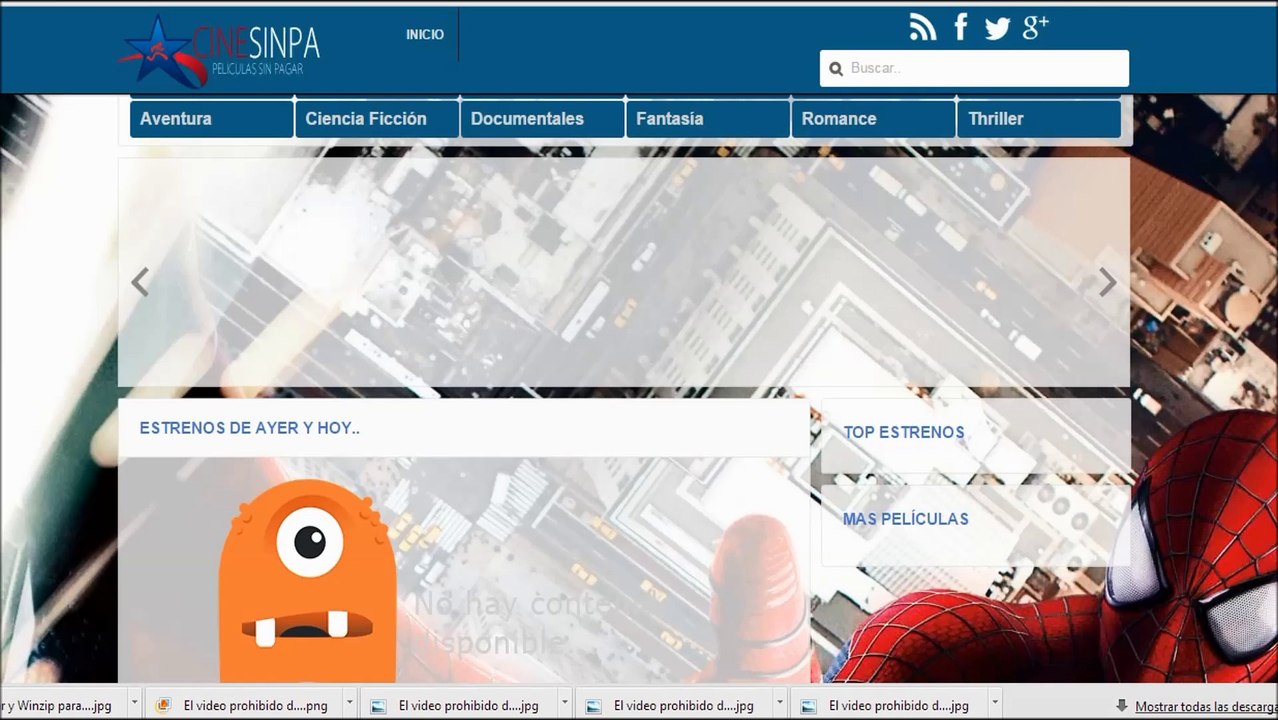This screenshot has width=1278, height=720.
Task: Click the search magnifier icon
Action: tap(836, 69)
